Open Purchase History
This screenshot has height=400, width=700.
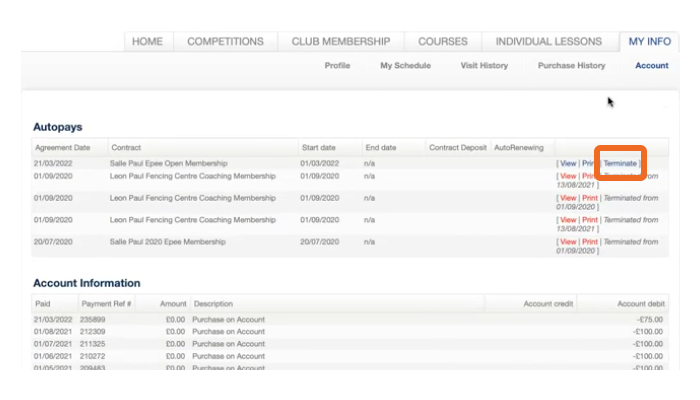571,66
